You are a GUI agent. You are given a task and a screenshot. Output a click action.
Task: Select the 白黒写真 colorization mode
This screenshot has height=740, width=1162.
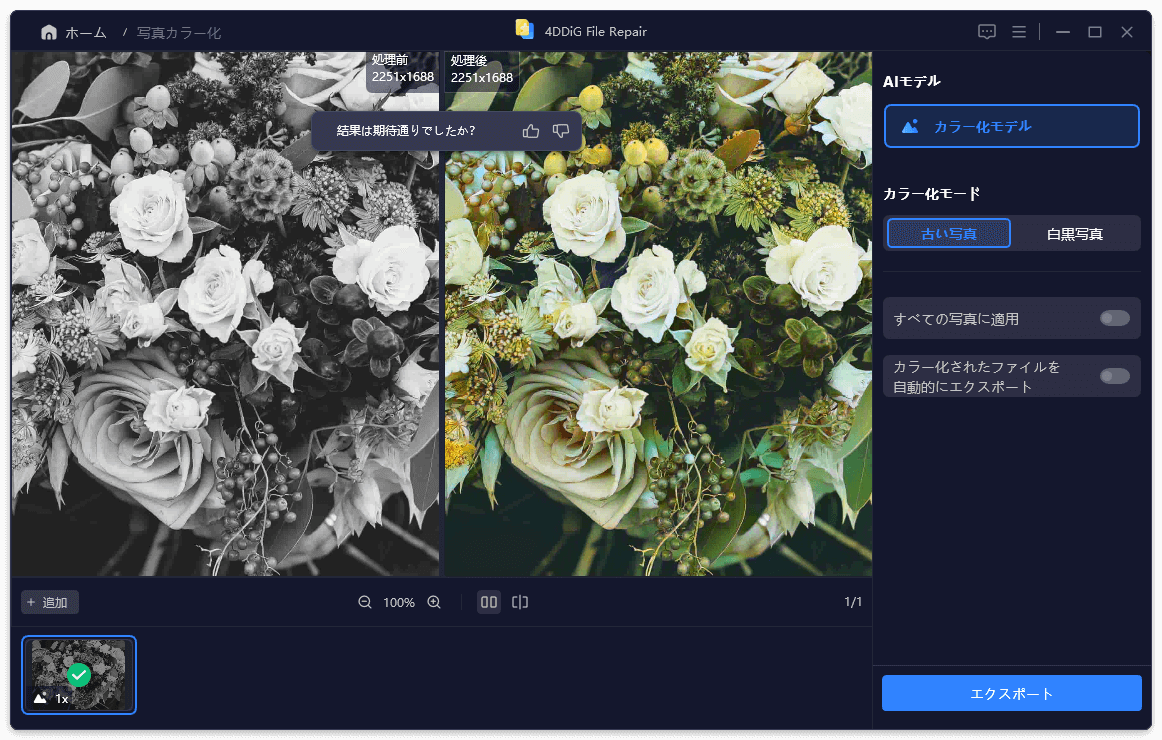[x=1075, y=234]
